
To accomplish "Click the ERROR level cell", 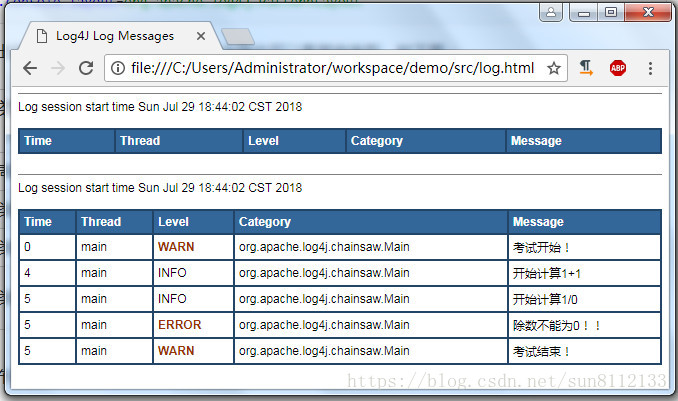I will [x=194, y=325].
